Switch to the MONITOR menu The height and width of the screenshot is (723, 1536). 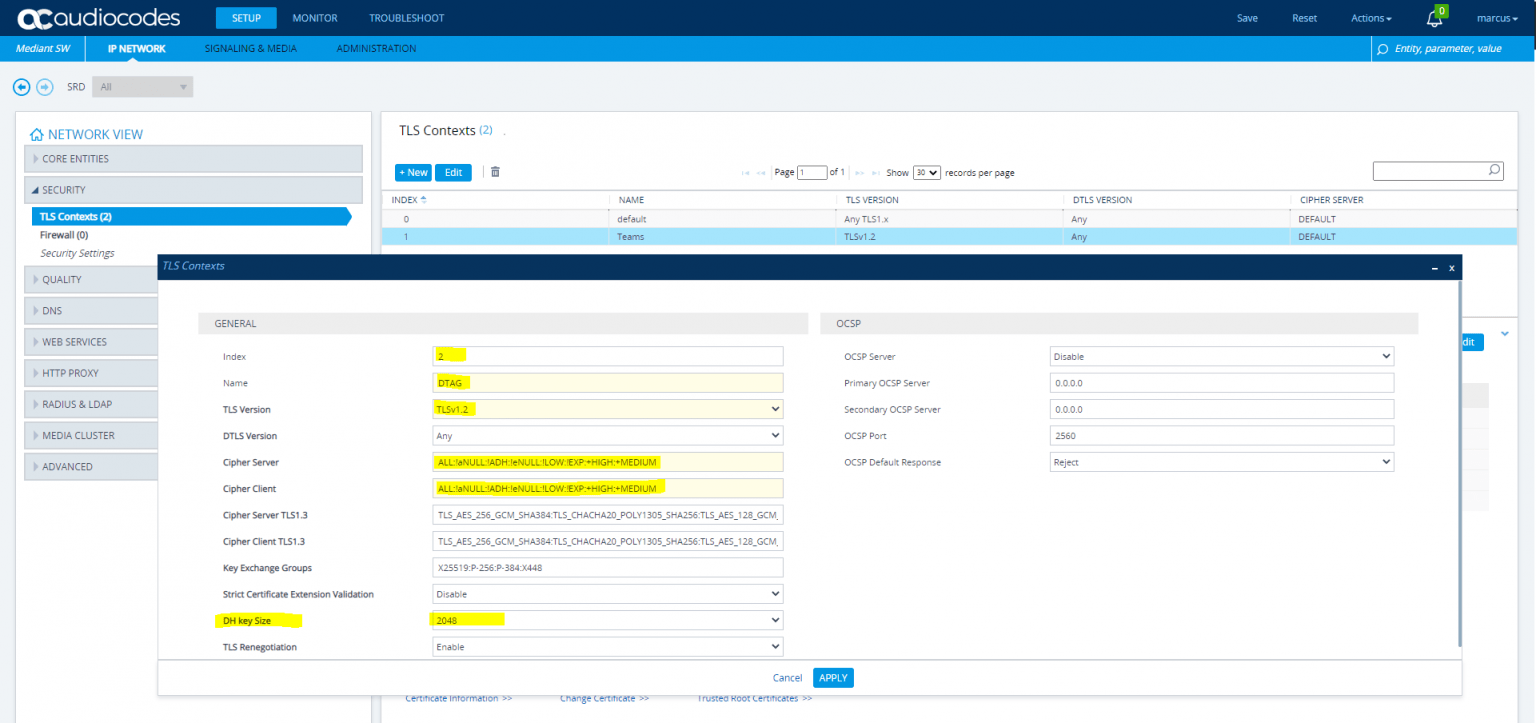point(314,17)
